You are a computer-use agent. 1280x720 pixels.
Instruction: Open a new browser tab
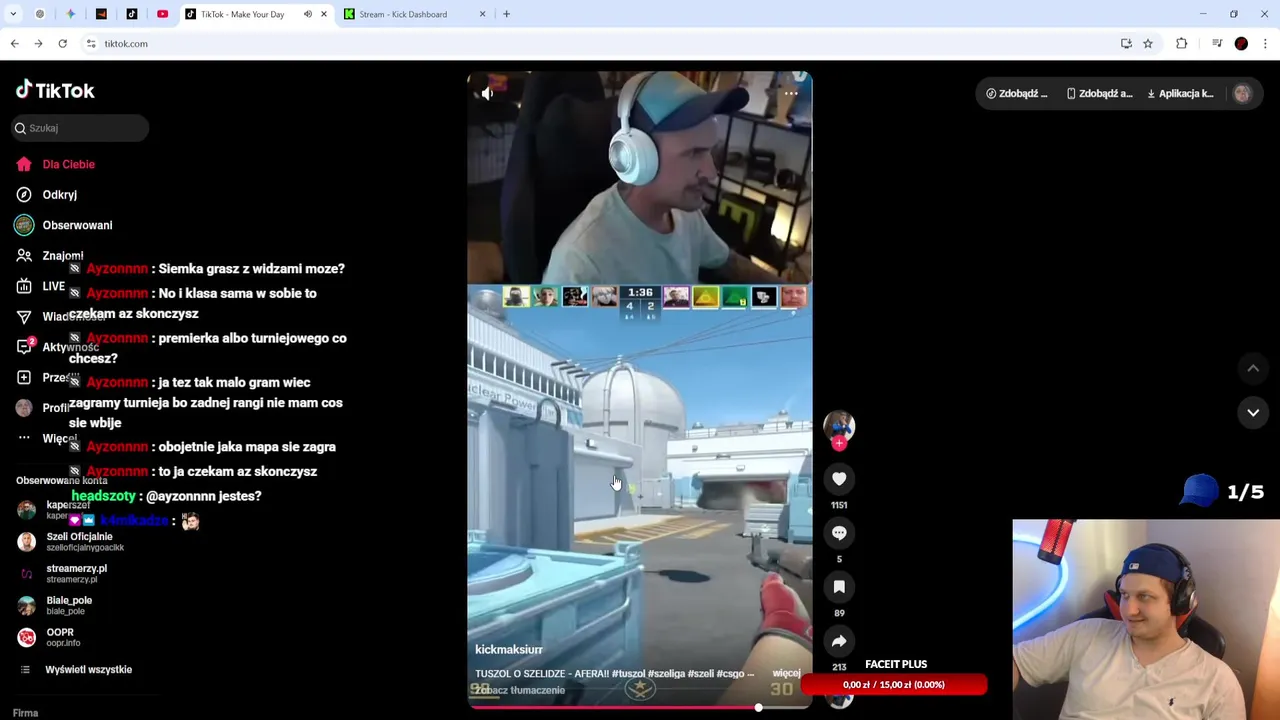tap(506, 14)
